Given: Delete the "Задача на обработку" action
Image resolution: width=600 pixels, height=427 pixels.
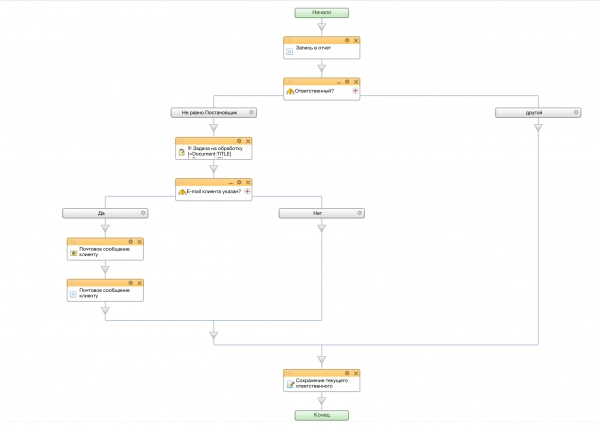Looking at the screenshot, I should [x=247, y=141].
